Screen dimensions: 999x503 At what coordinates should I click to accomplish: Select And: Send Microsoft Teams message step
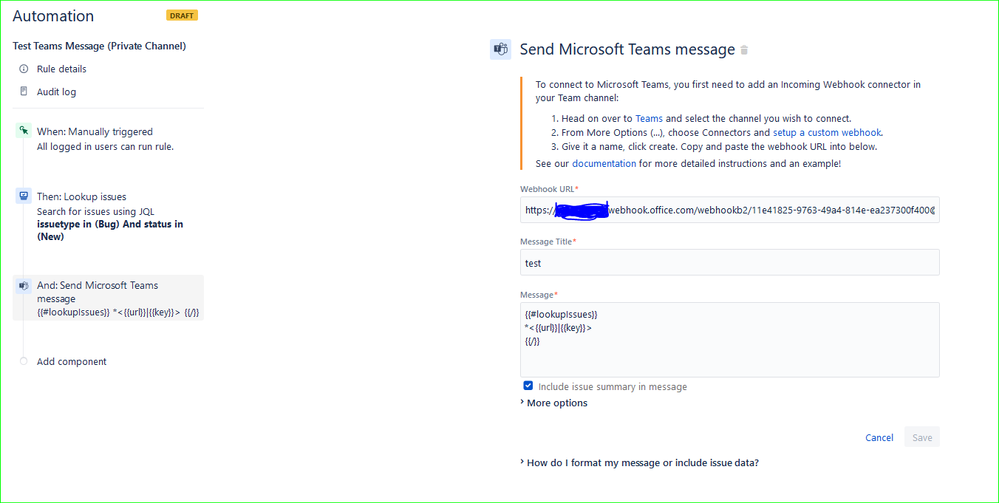point(108,298)
